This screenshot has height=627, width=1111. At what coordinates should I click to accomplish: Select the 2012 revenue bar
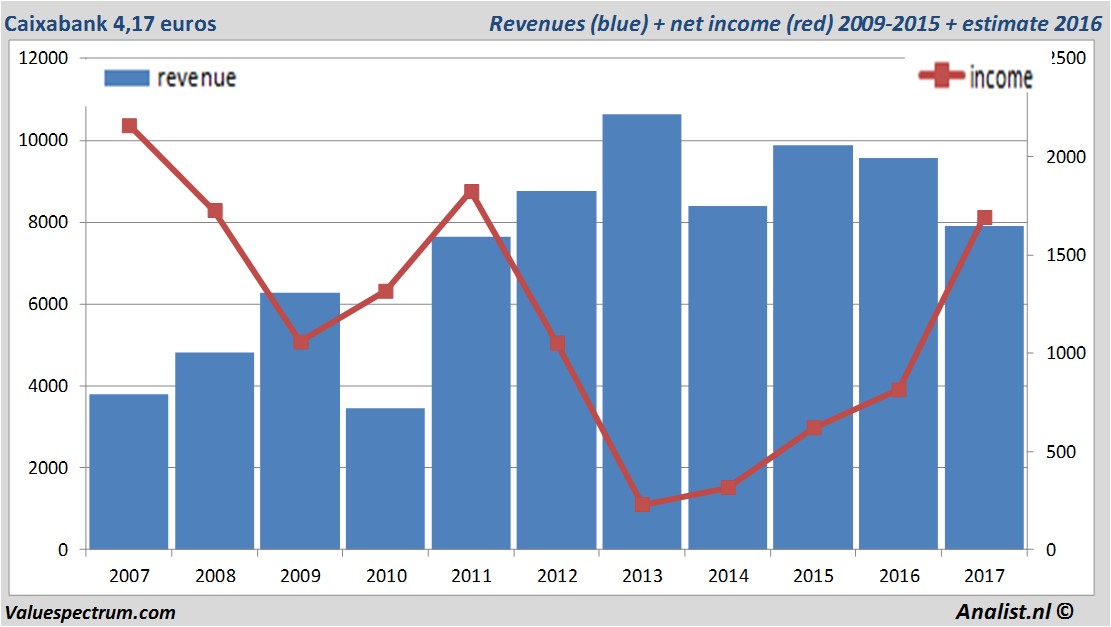(556, 370)
